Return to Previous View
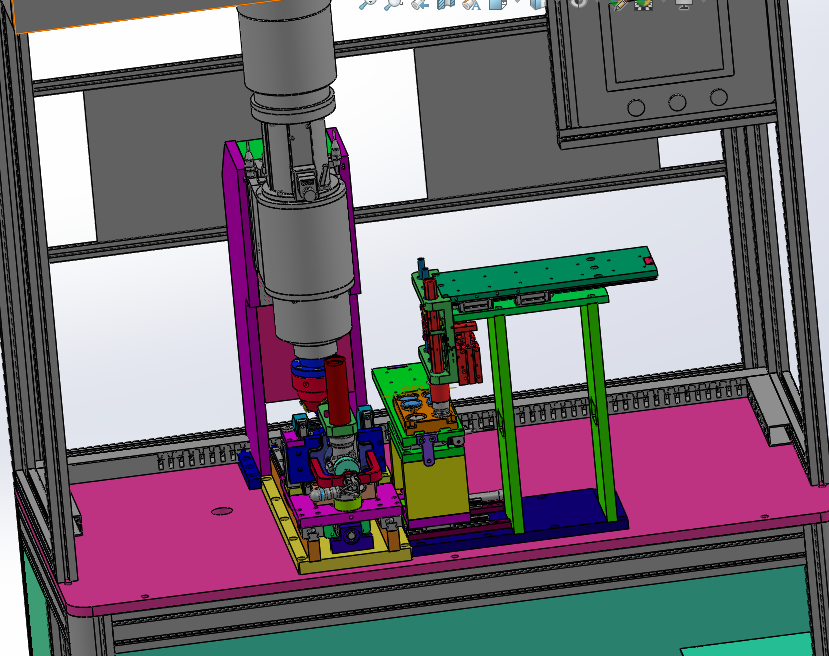Viewport: 829px width, 656px height. pyautogui.click(x=420, y=4)
